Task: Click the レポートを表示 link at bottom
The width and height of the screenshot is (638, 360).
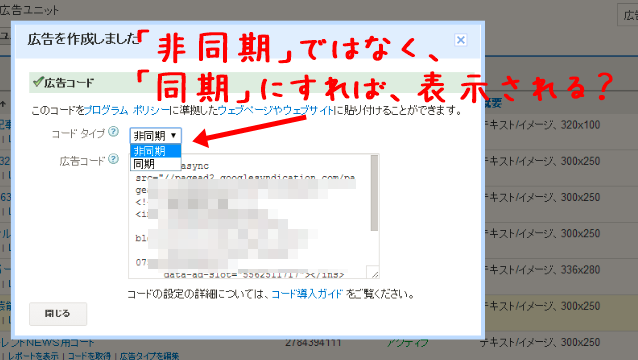Action: (33, 356)
